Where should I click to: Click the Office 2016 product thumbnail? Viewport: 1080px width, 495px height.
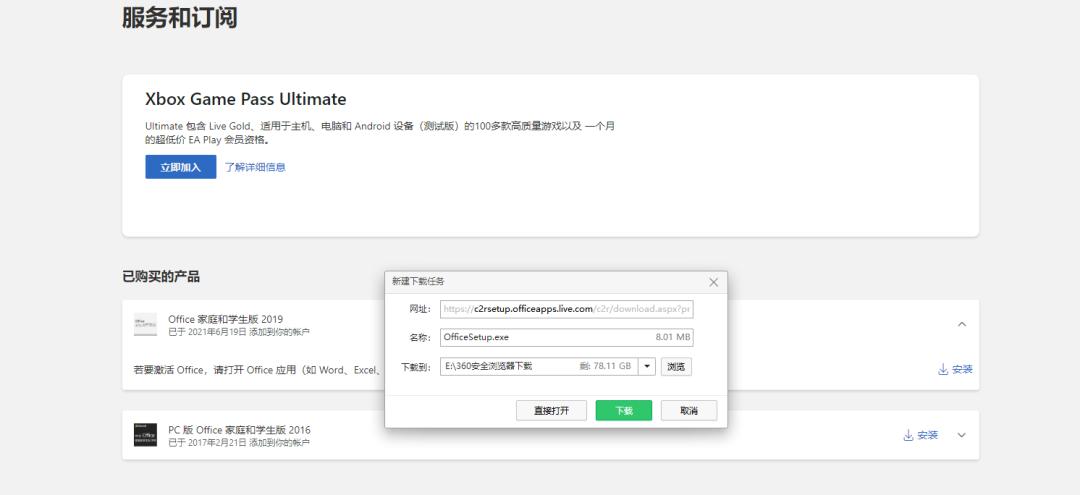pos(145,435)
